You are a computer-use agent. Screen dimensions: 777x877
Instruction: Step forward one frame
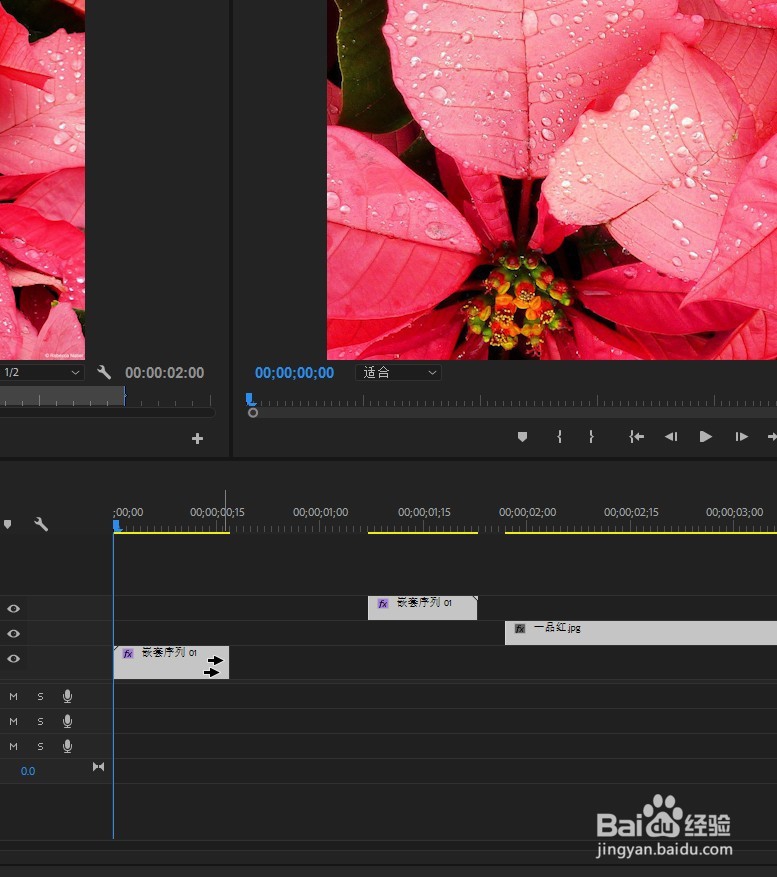coord(741,437)
